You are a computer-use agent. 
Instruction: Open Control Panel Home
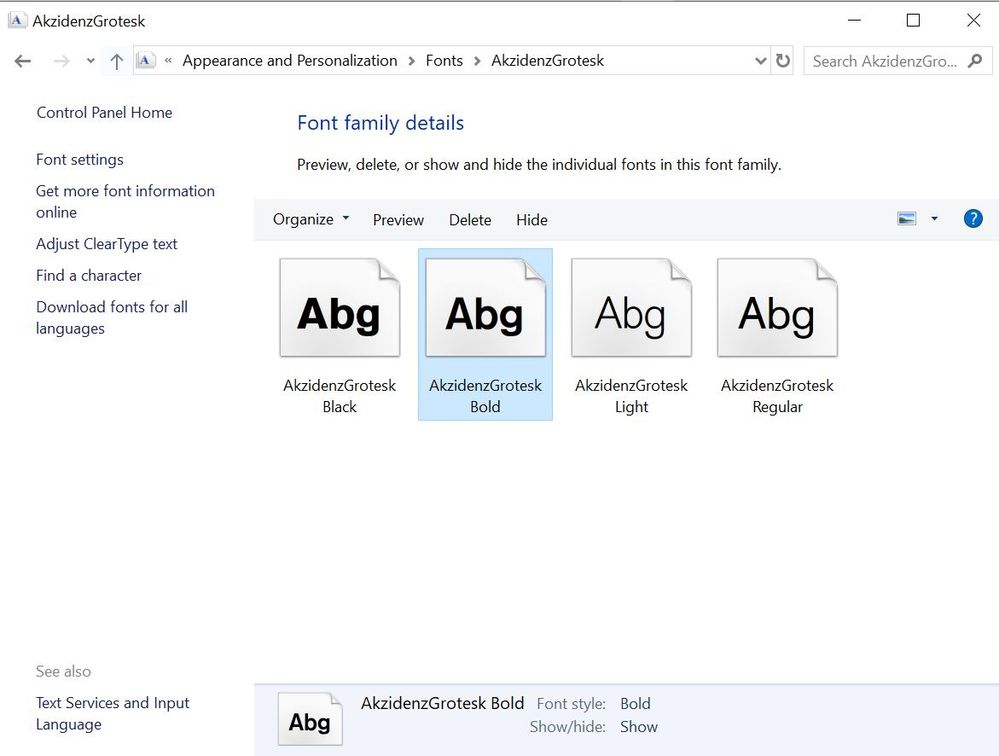(x=104, y=113)
